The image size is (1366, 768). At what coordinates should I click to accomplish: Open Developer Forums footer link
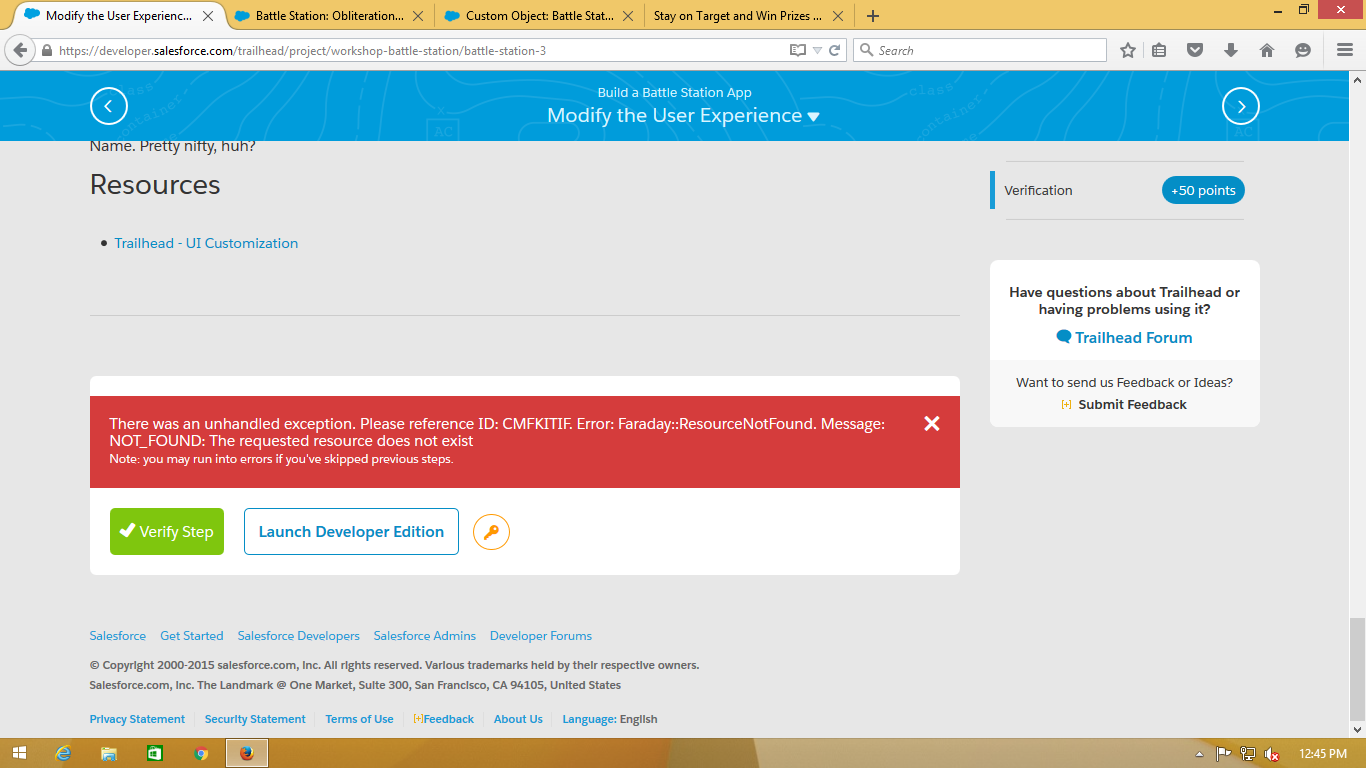pos(541,636)
